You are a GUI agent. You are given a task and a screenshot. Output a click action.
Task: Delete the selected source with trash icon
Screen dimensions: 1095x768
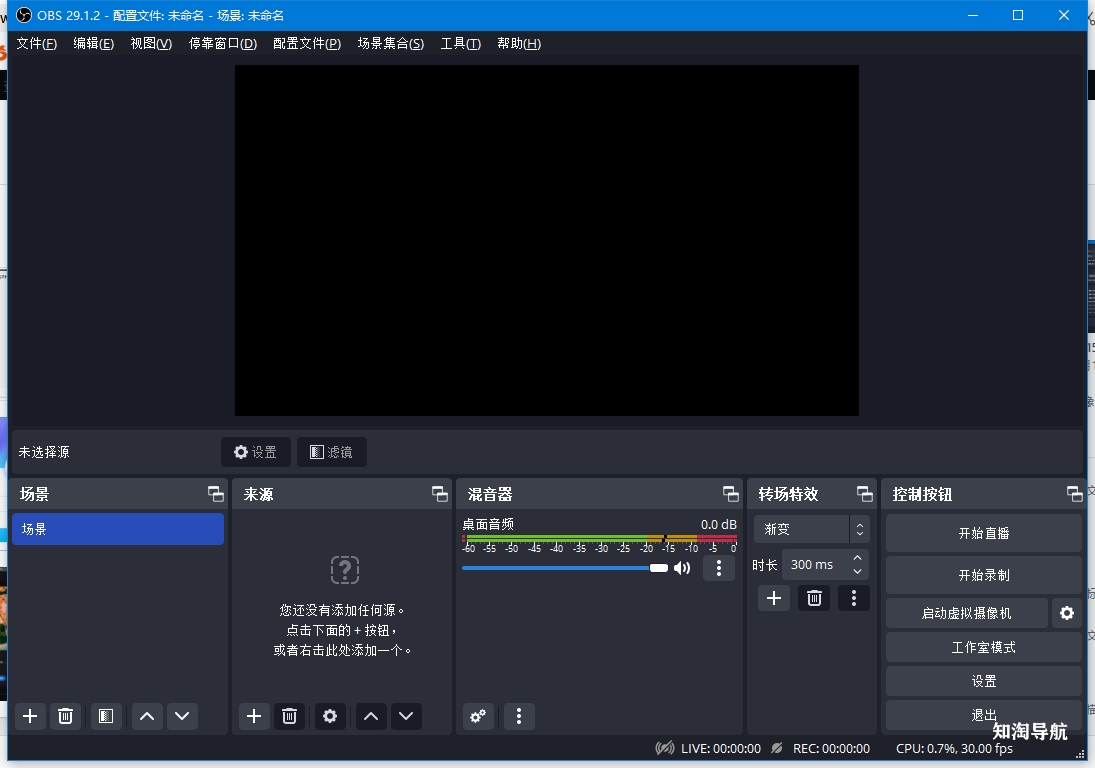(290, 716)
